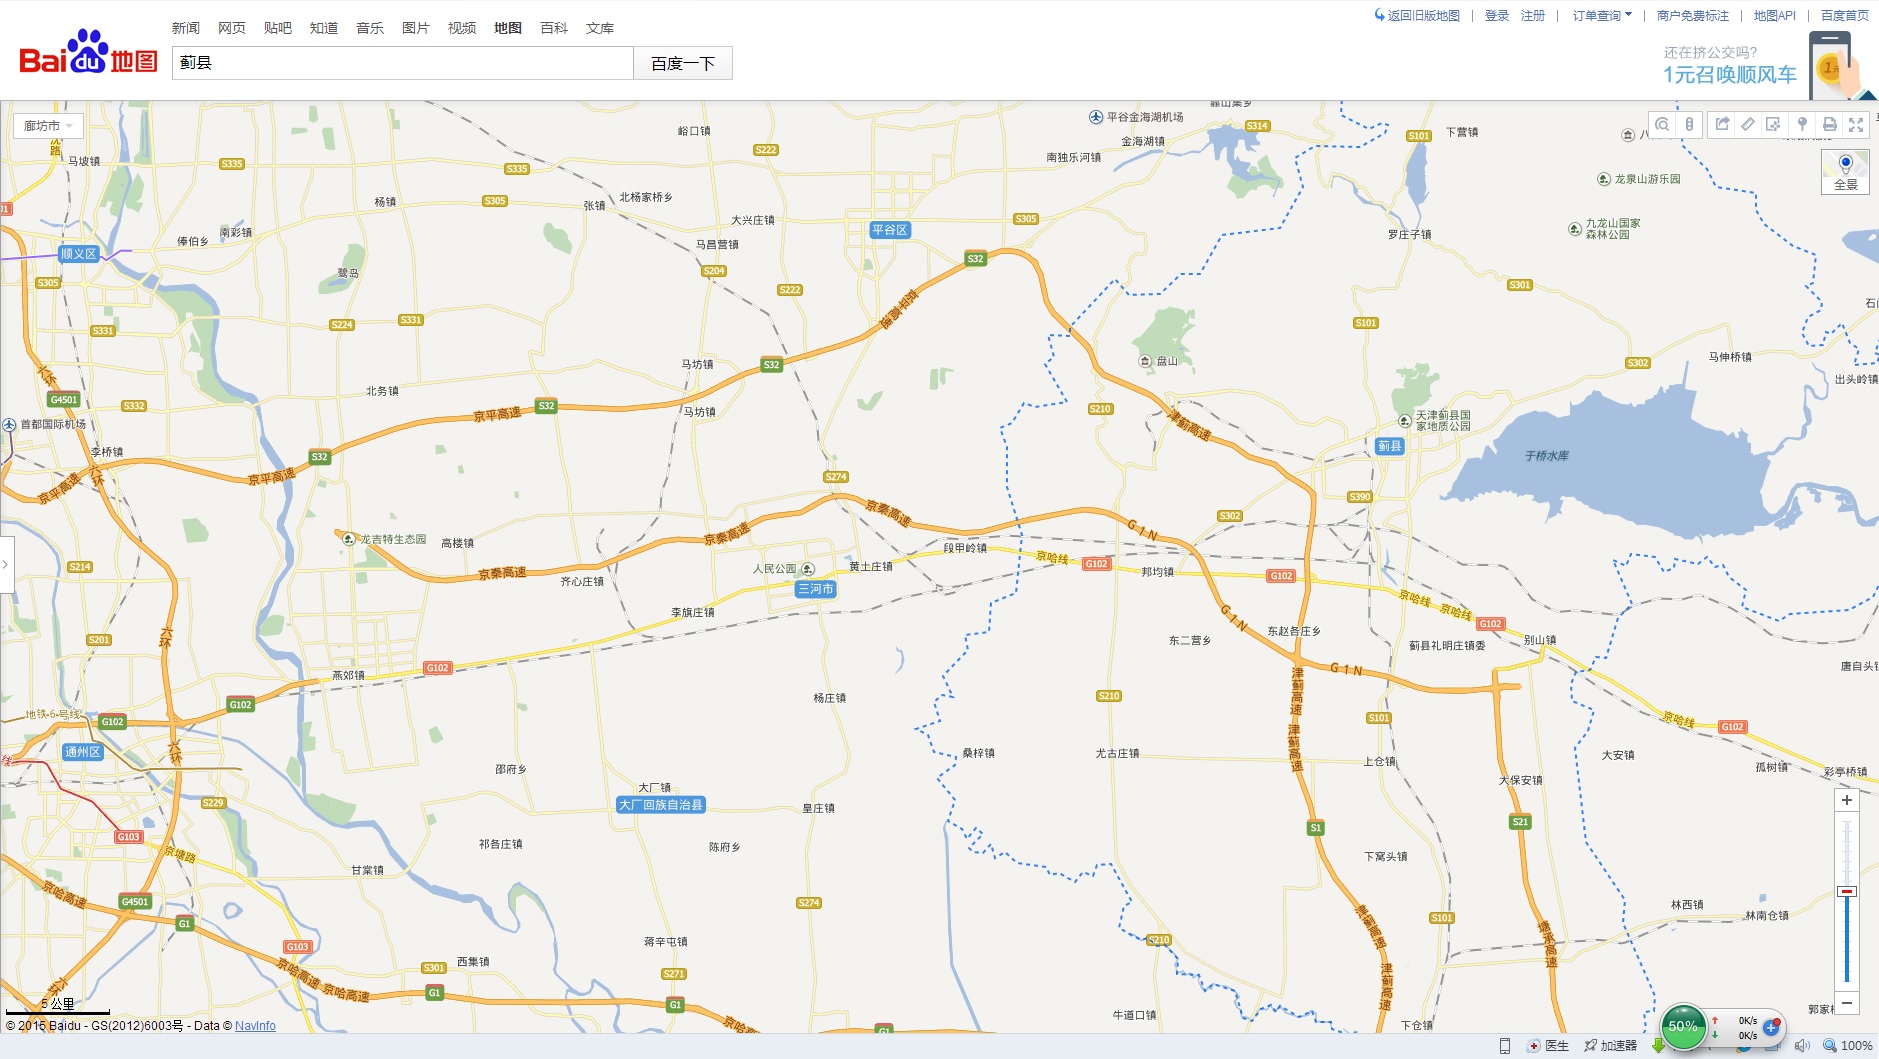Viewport: 1879px width, 1059px height.
Task: Open the 知道 tab
Action: (324, 28)
